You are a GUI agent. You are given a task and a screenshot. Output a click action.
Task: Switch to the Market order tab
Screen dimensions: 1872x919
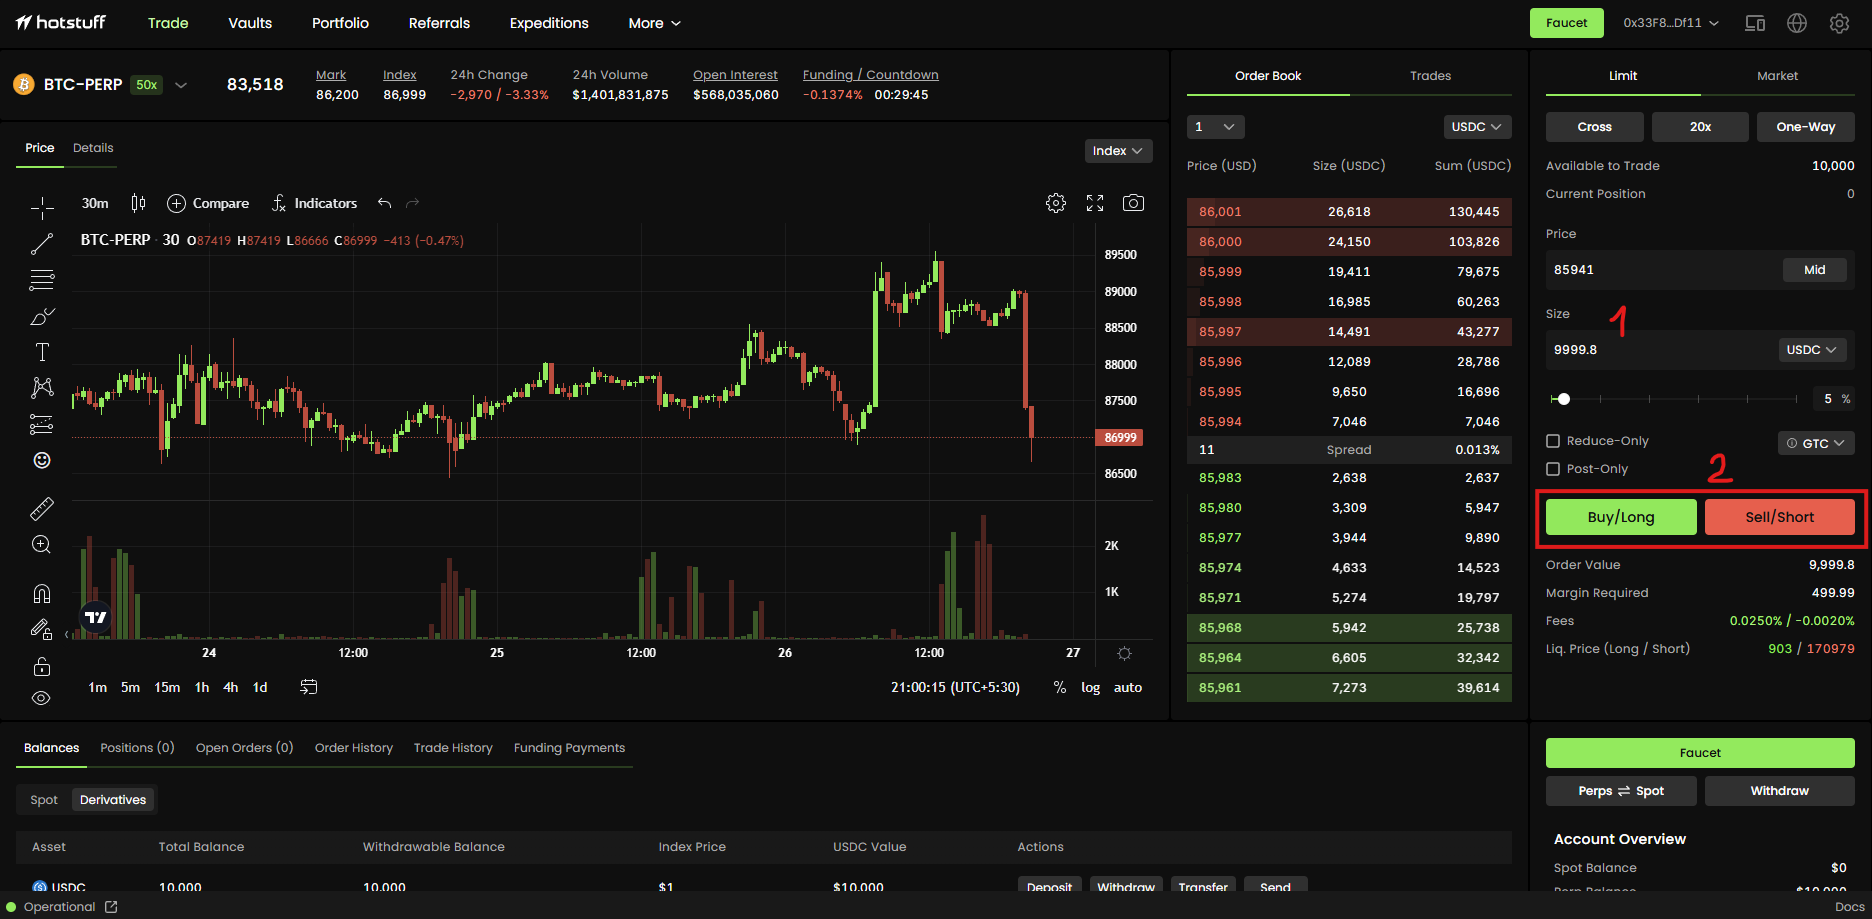coord(1777,76)
